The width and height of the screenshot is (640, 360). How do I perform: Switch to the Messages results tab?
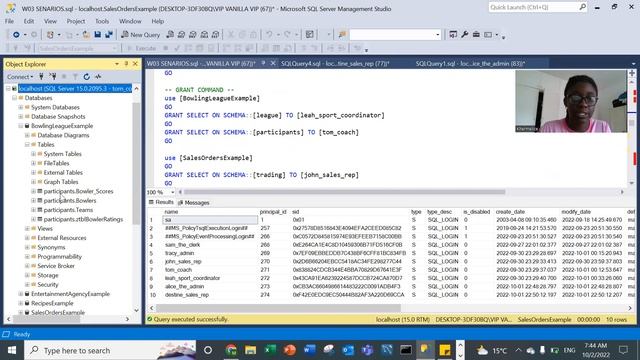[x=193, y=202]
